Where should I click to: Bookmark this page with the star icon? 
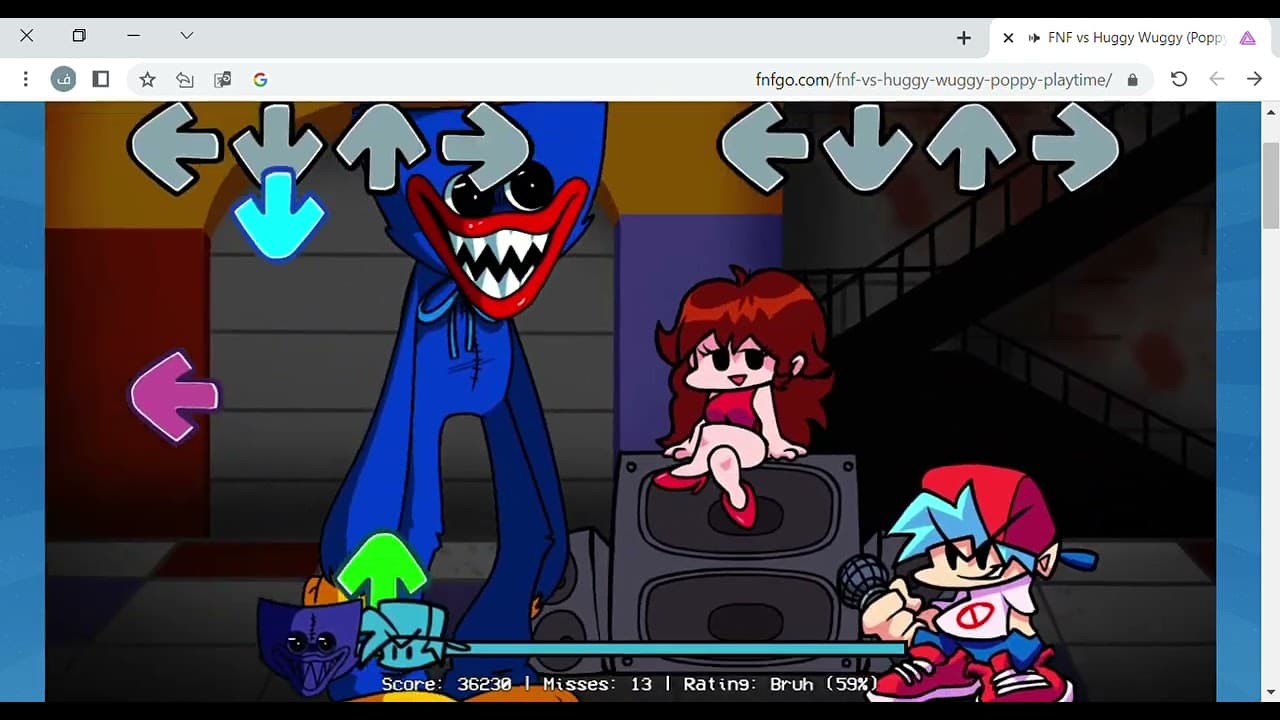[x=147, y=79]
